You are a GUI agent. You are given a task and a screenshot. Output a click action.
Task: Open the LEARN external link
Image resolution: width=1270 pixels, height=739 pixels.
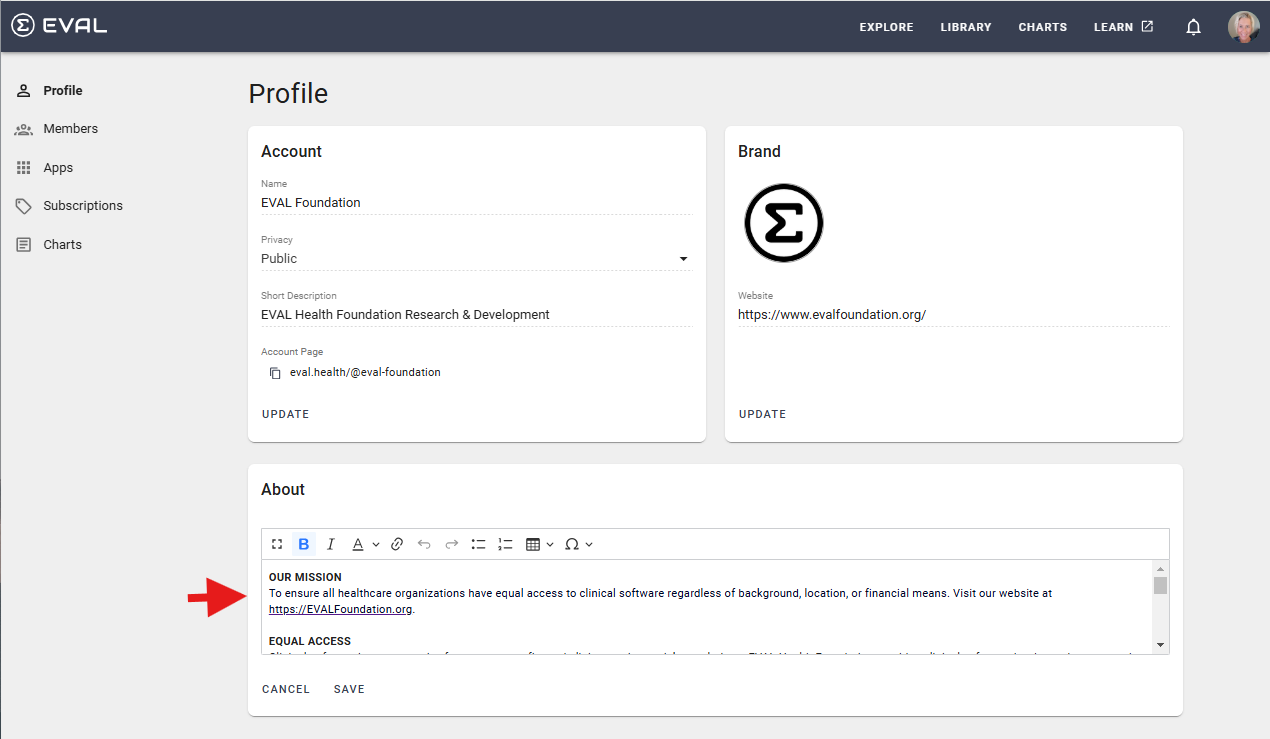click(1123, 27)
